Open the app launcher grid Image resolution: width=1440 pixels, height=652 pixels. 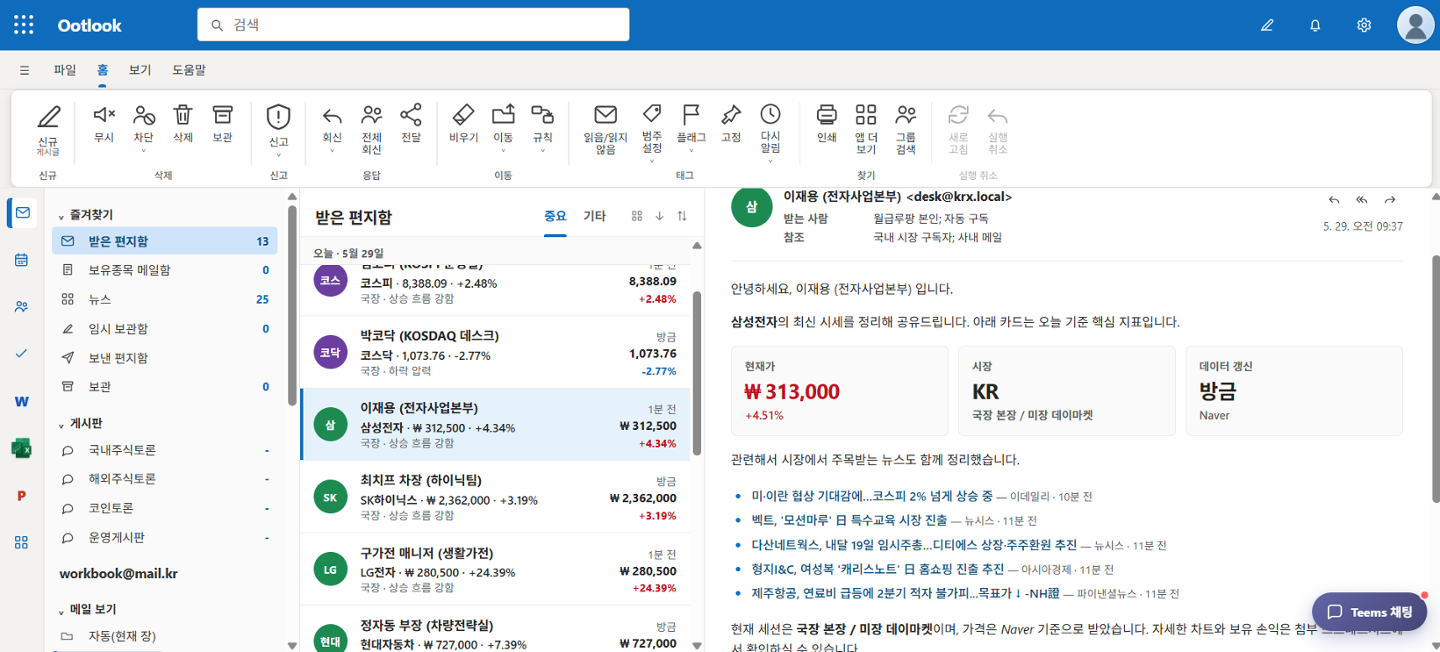pos(24,25)
